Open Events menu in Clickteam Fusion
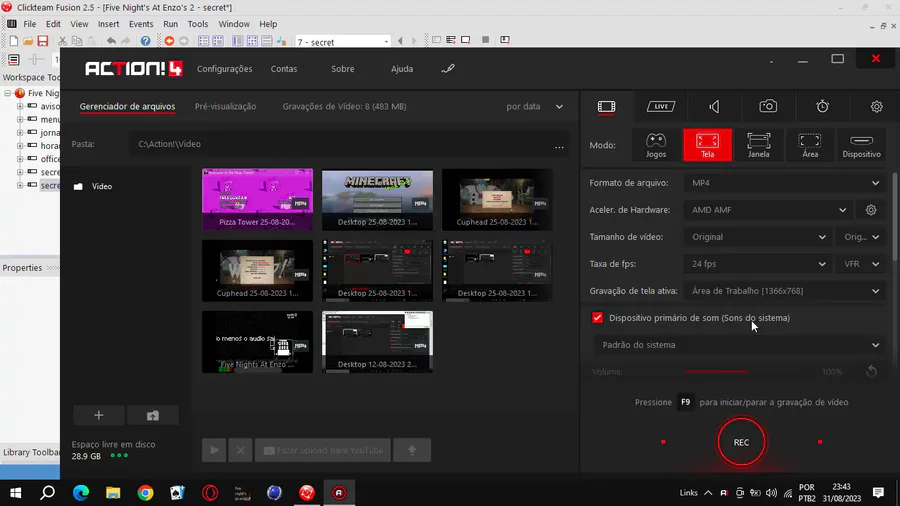The height and width of the screenshot is (506, 900). pyautogui.click(x=141, y=24)
